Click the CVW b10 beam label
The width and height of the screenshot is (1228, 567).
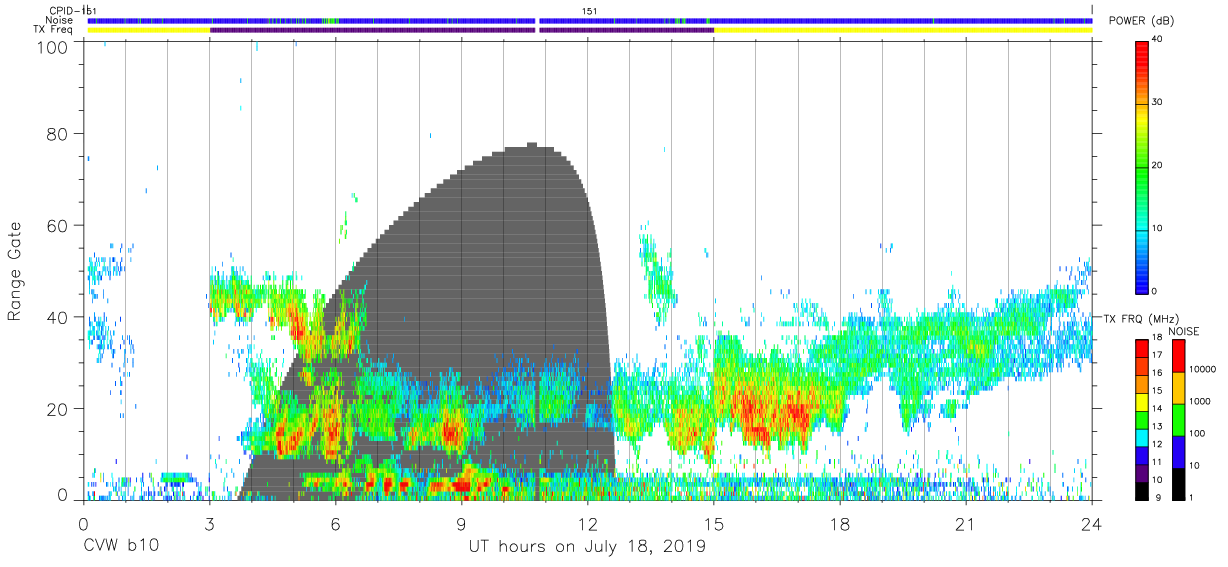120,547
